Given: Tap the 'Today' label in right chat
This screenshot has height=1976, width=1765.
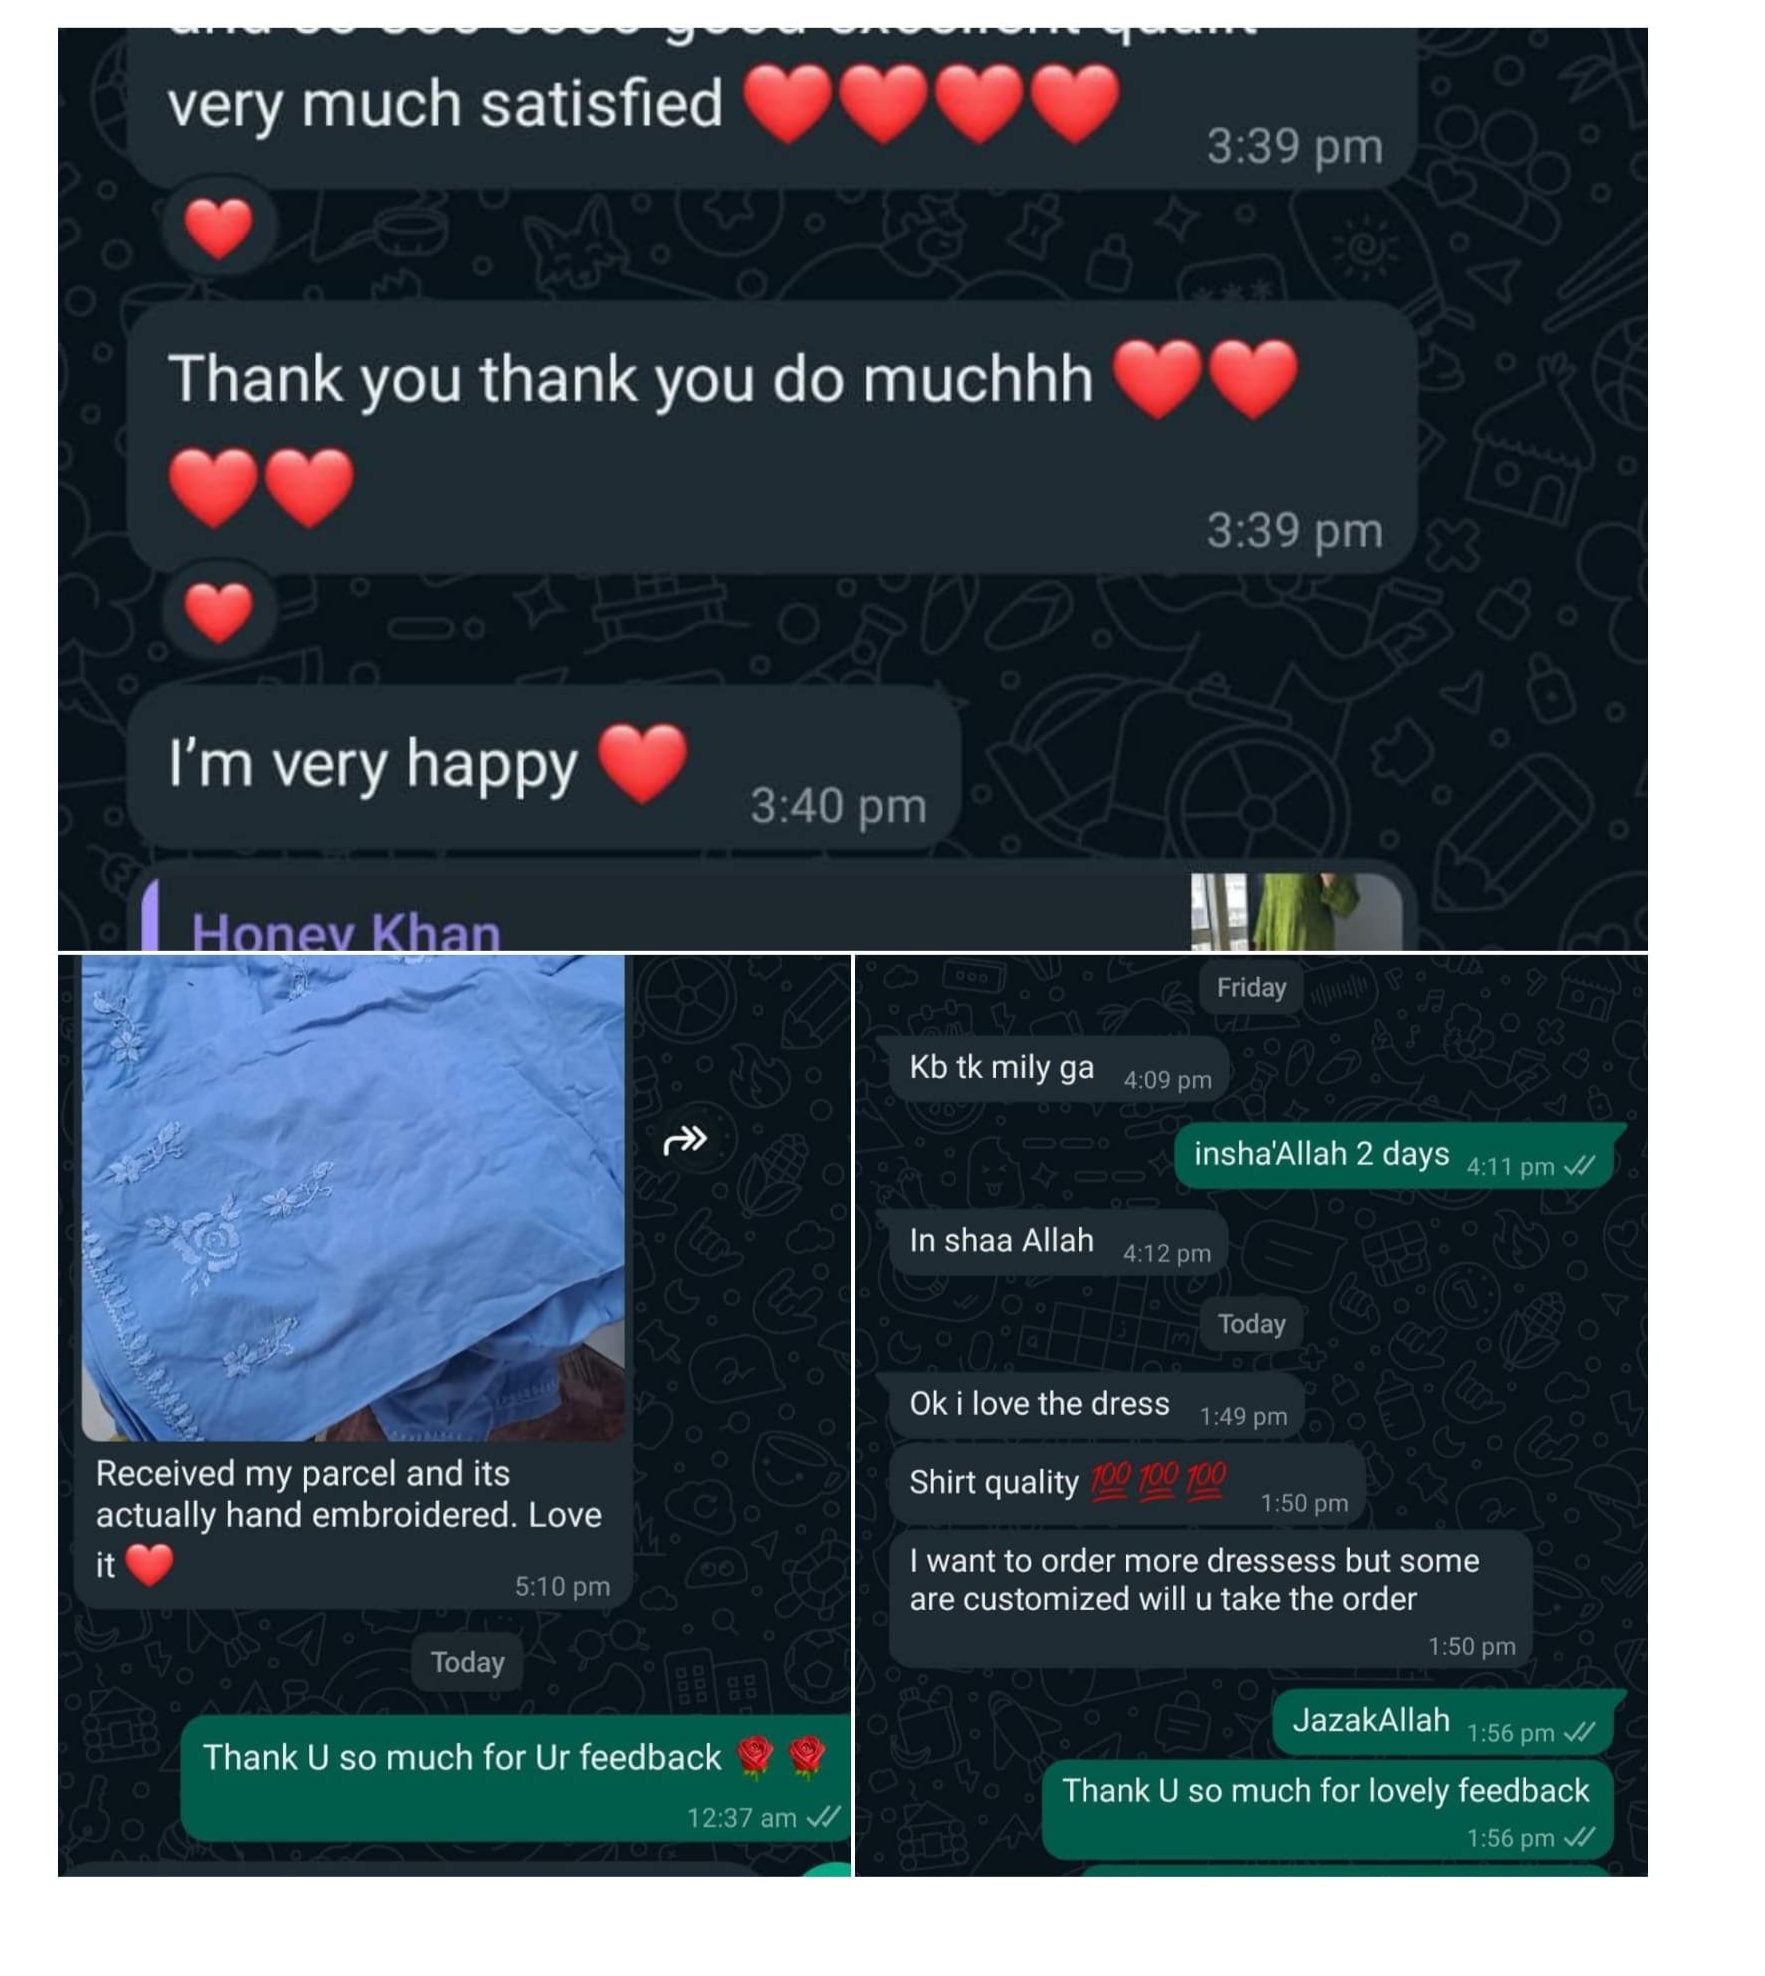Looking at the screenshot, I should [x=1251, y=1324].
